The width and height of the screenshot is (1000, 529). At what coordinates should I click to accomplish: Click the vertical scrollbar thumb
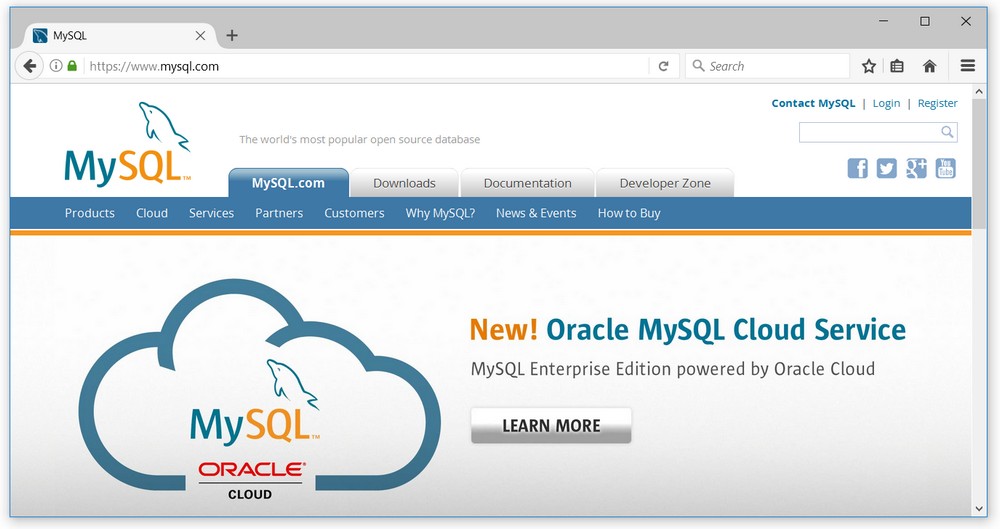979,164
